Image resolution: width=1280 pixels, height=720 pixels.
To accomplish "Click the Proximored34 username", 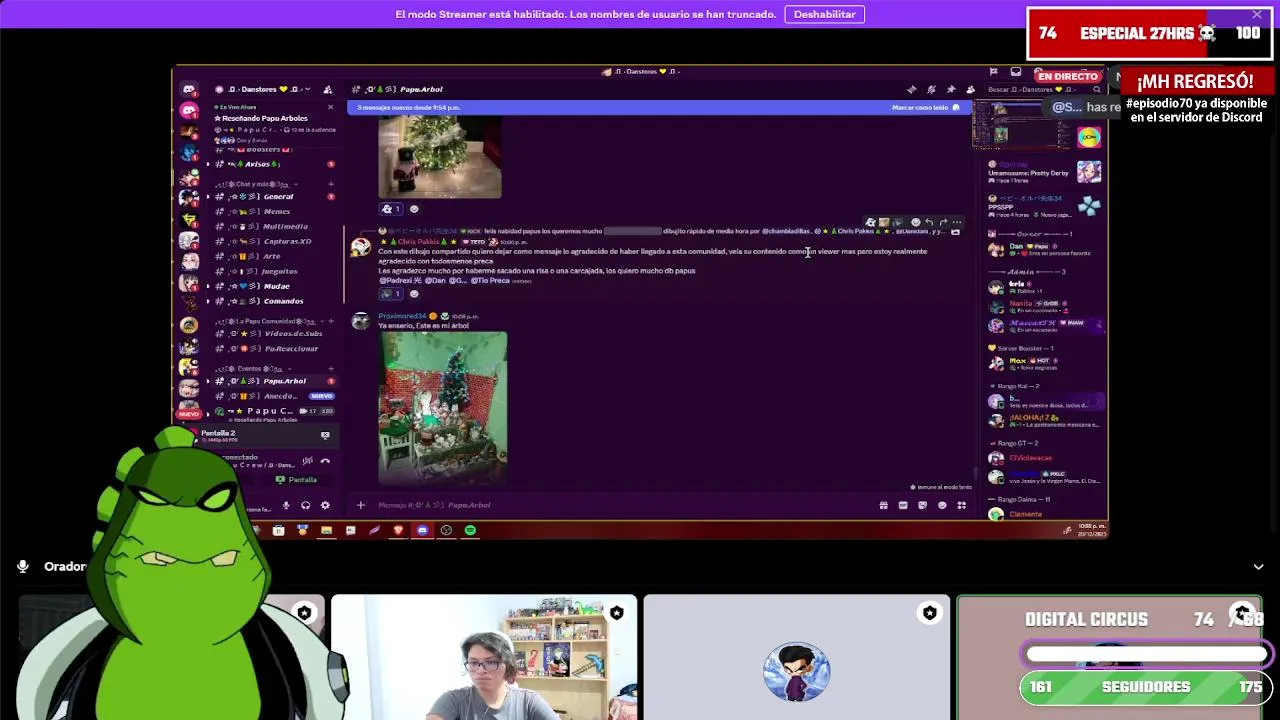I will tap(402, 316).
